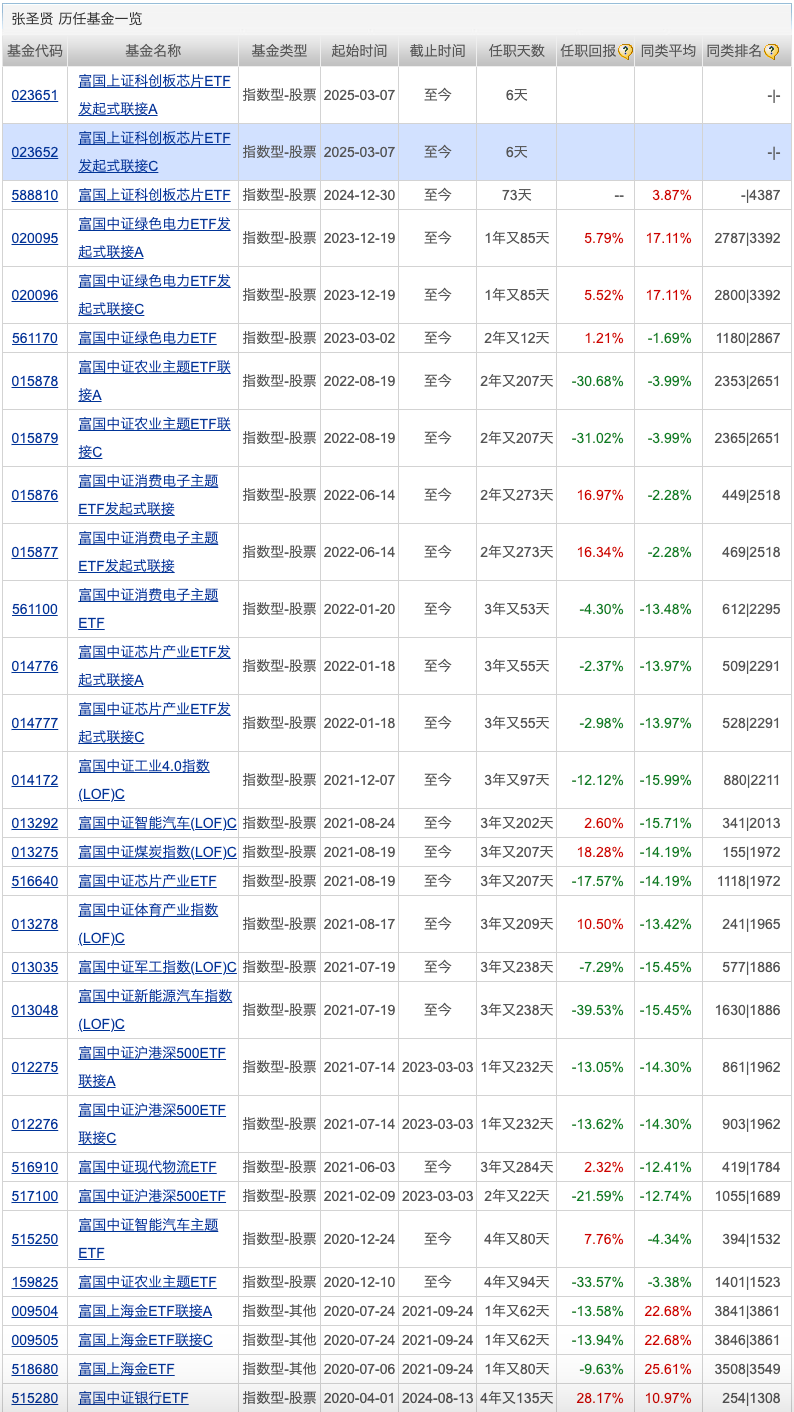Open 富国中证现代物流ETF link
Viewport: 794px width, 1412px height.
click(x=147, y=1167)
